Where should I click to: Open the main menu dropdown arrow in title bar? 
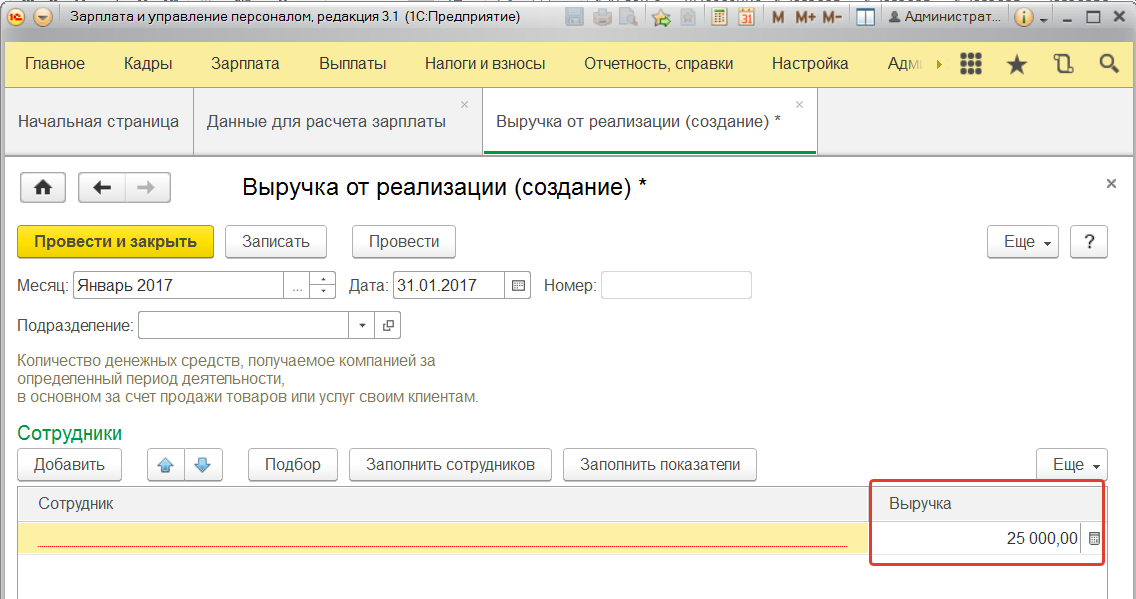[43, 17]
